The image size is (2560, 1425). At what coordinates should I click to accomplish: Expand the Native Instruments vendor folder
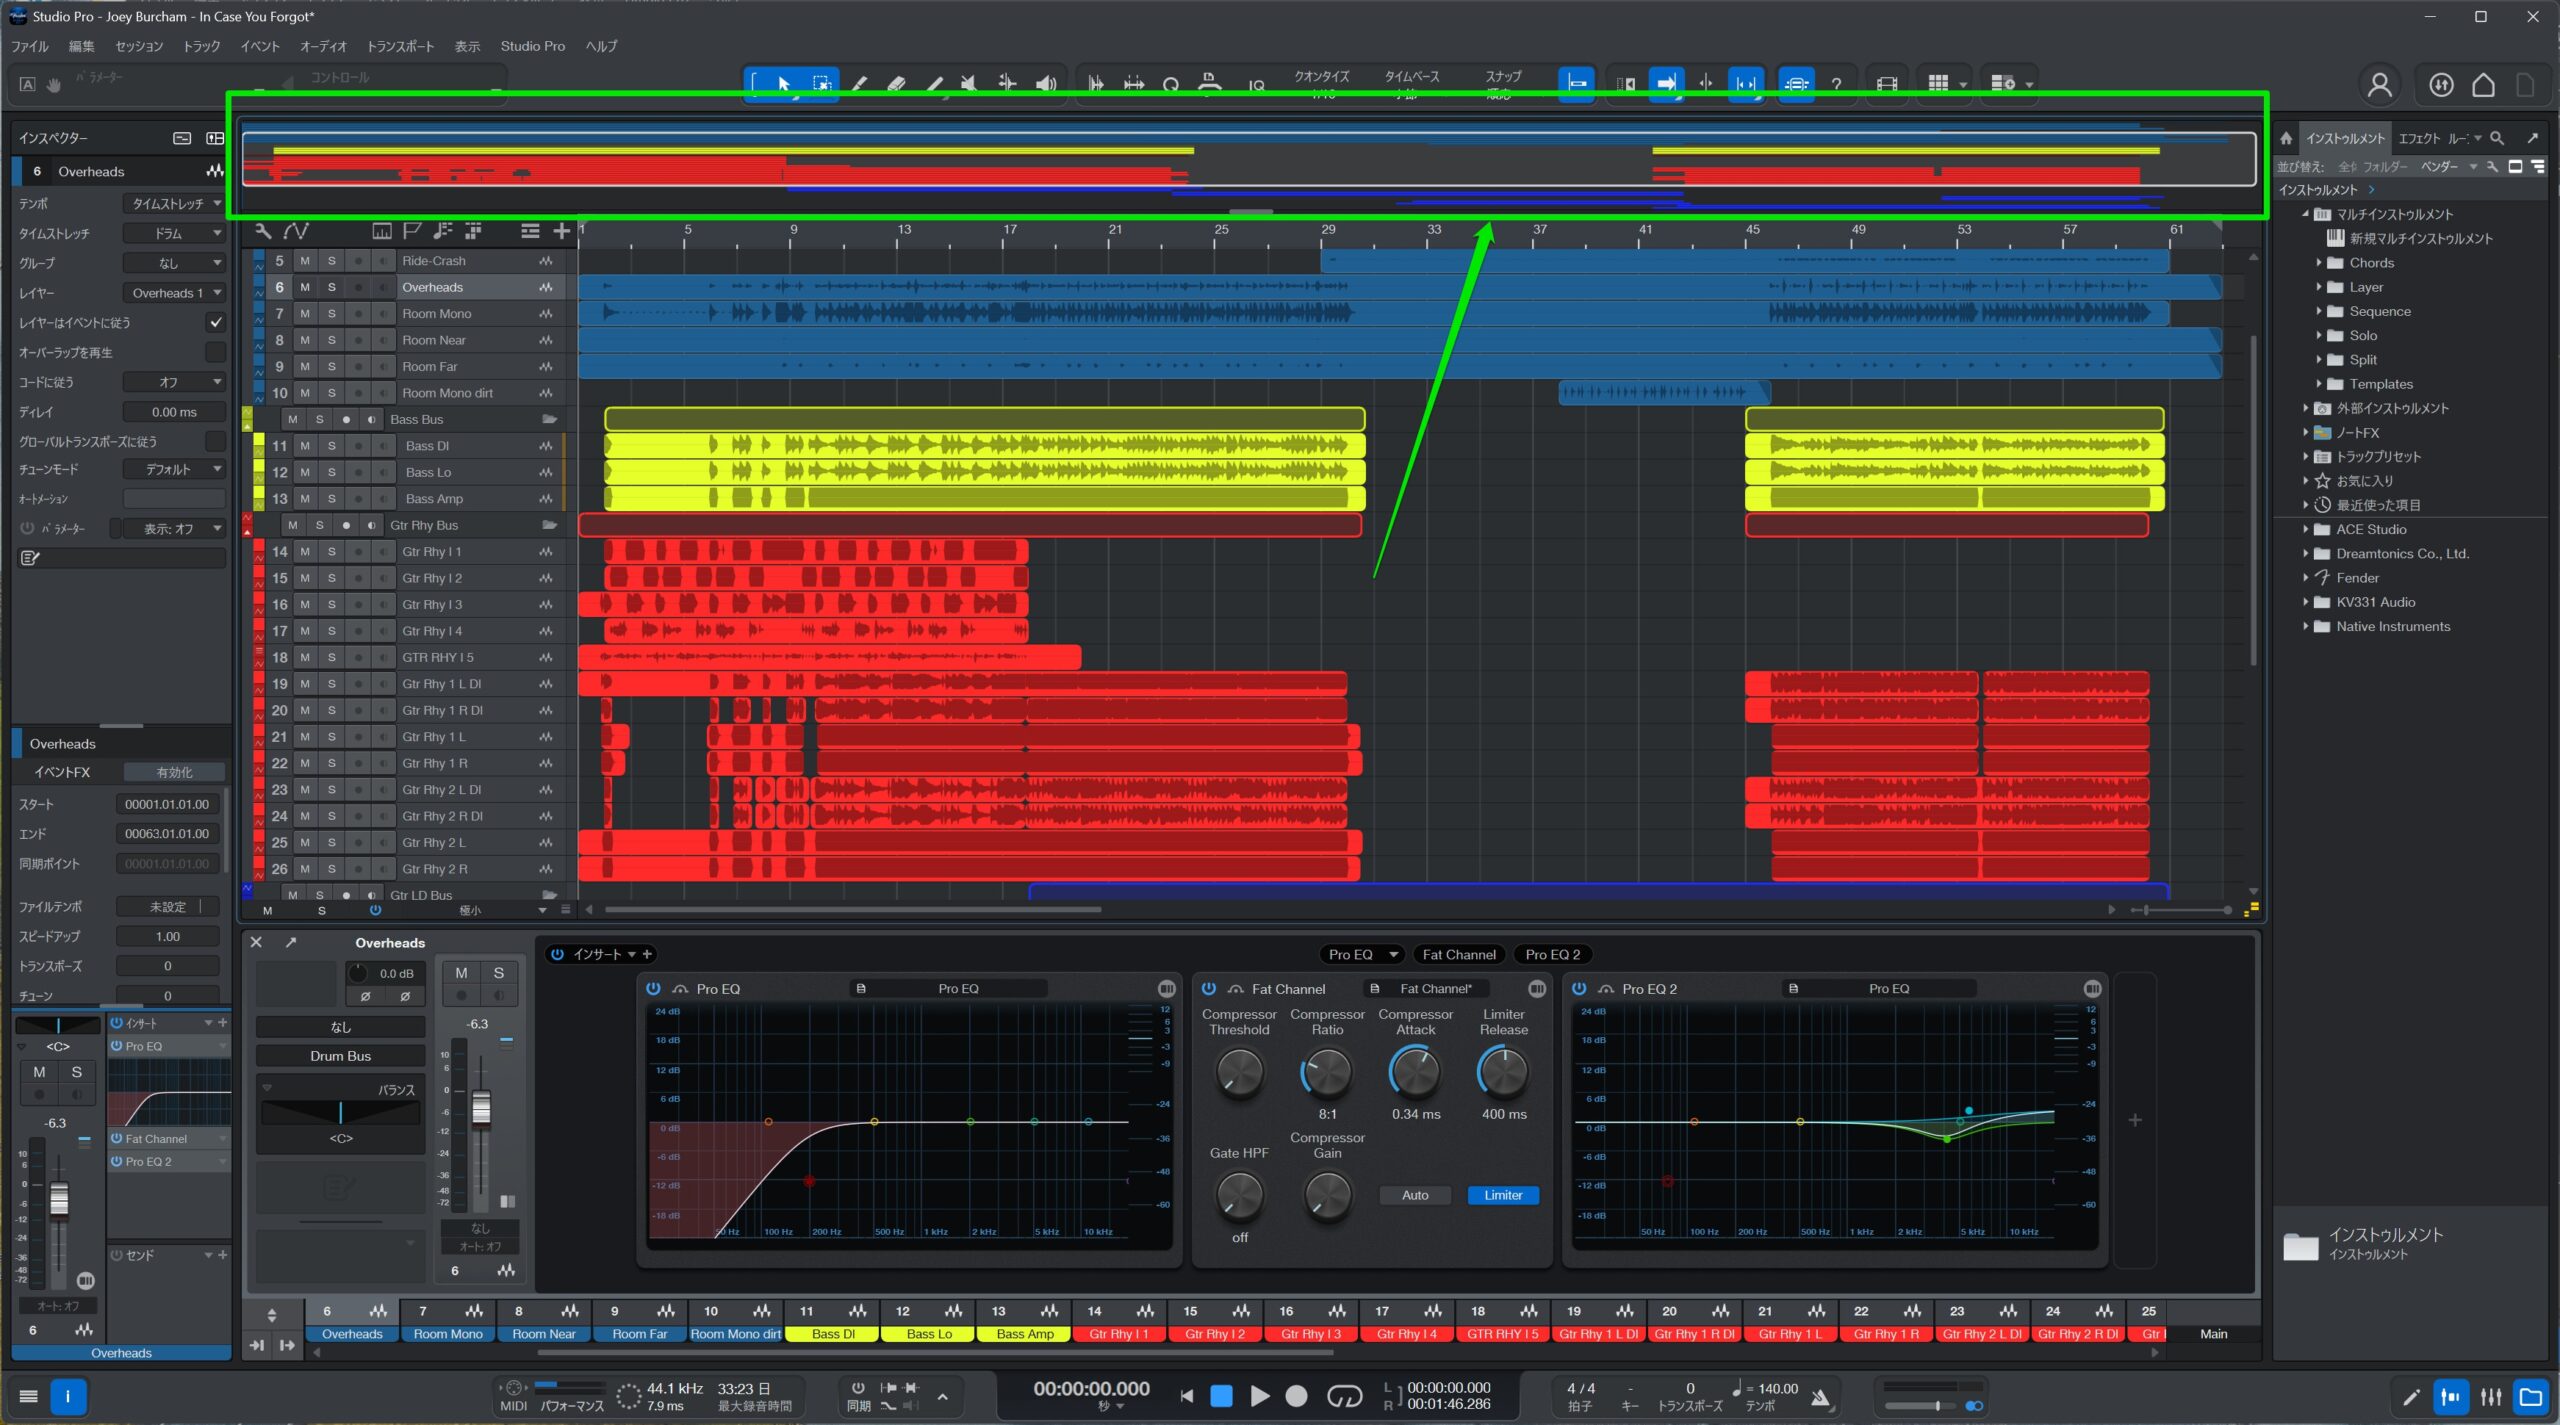coord(2306,626)
